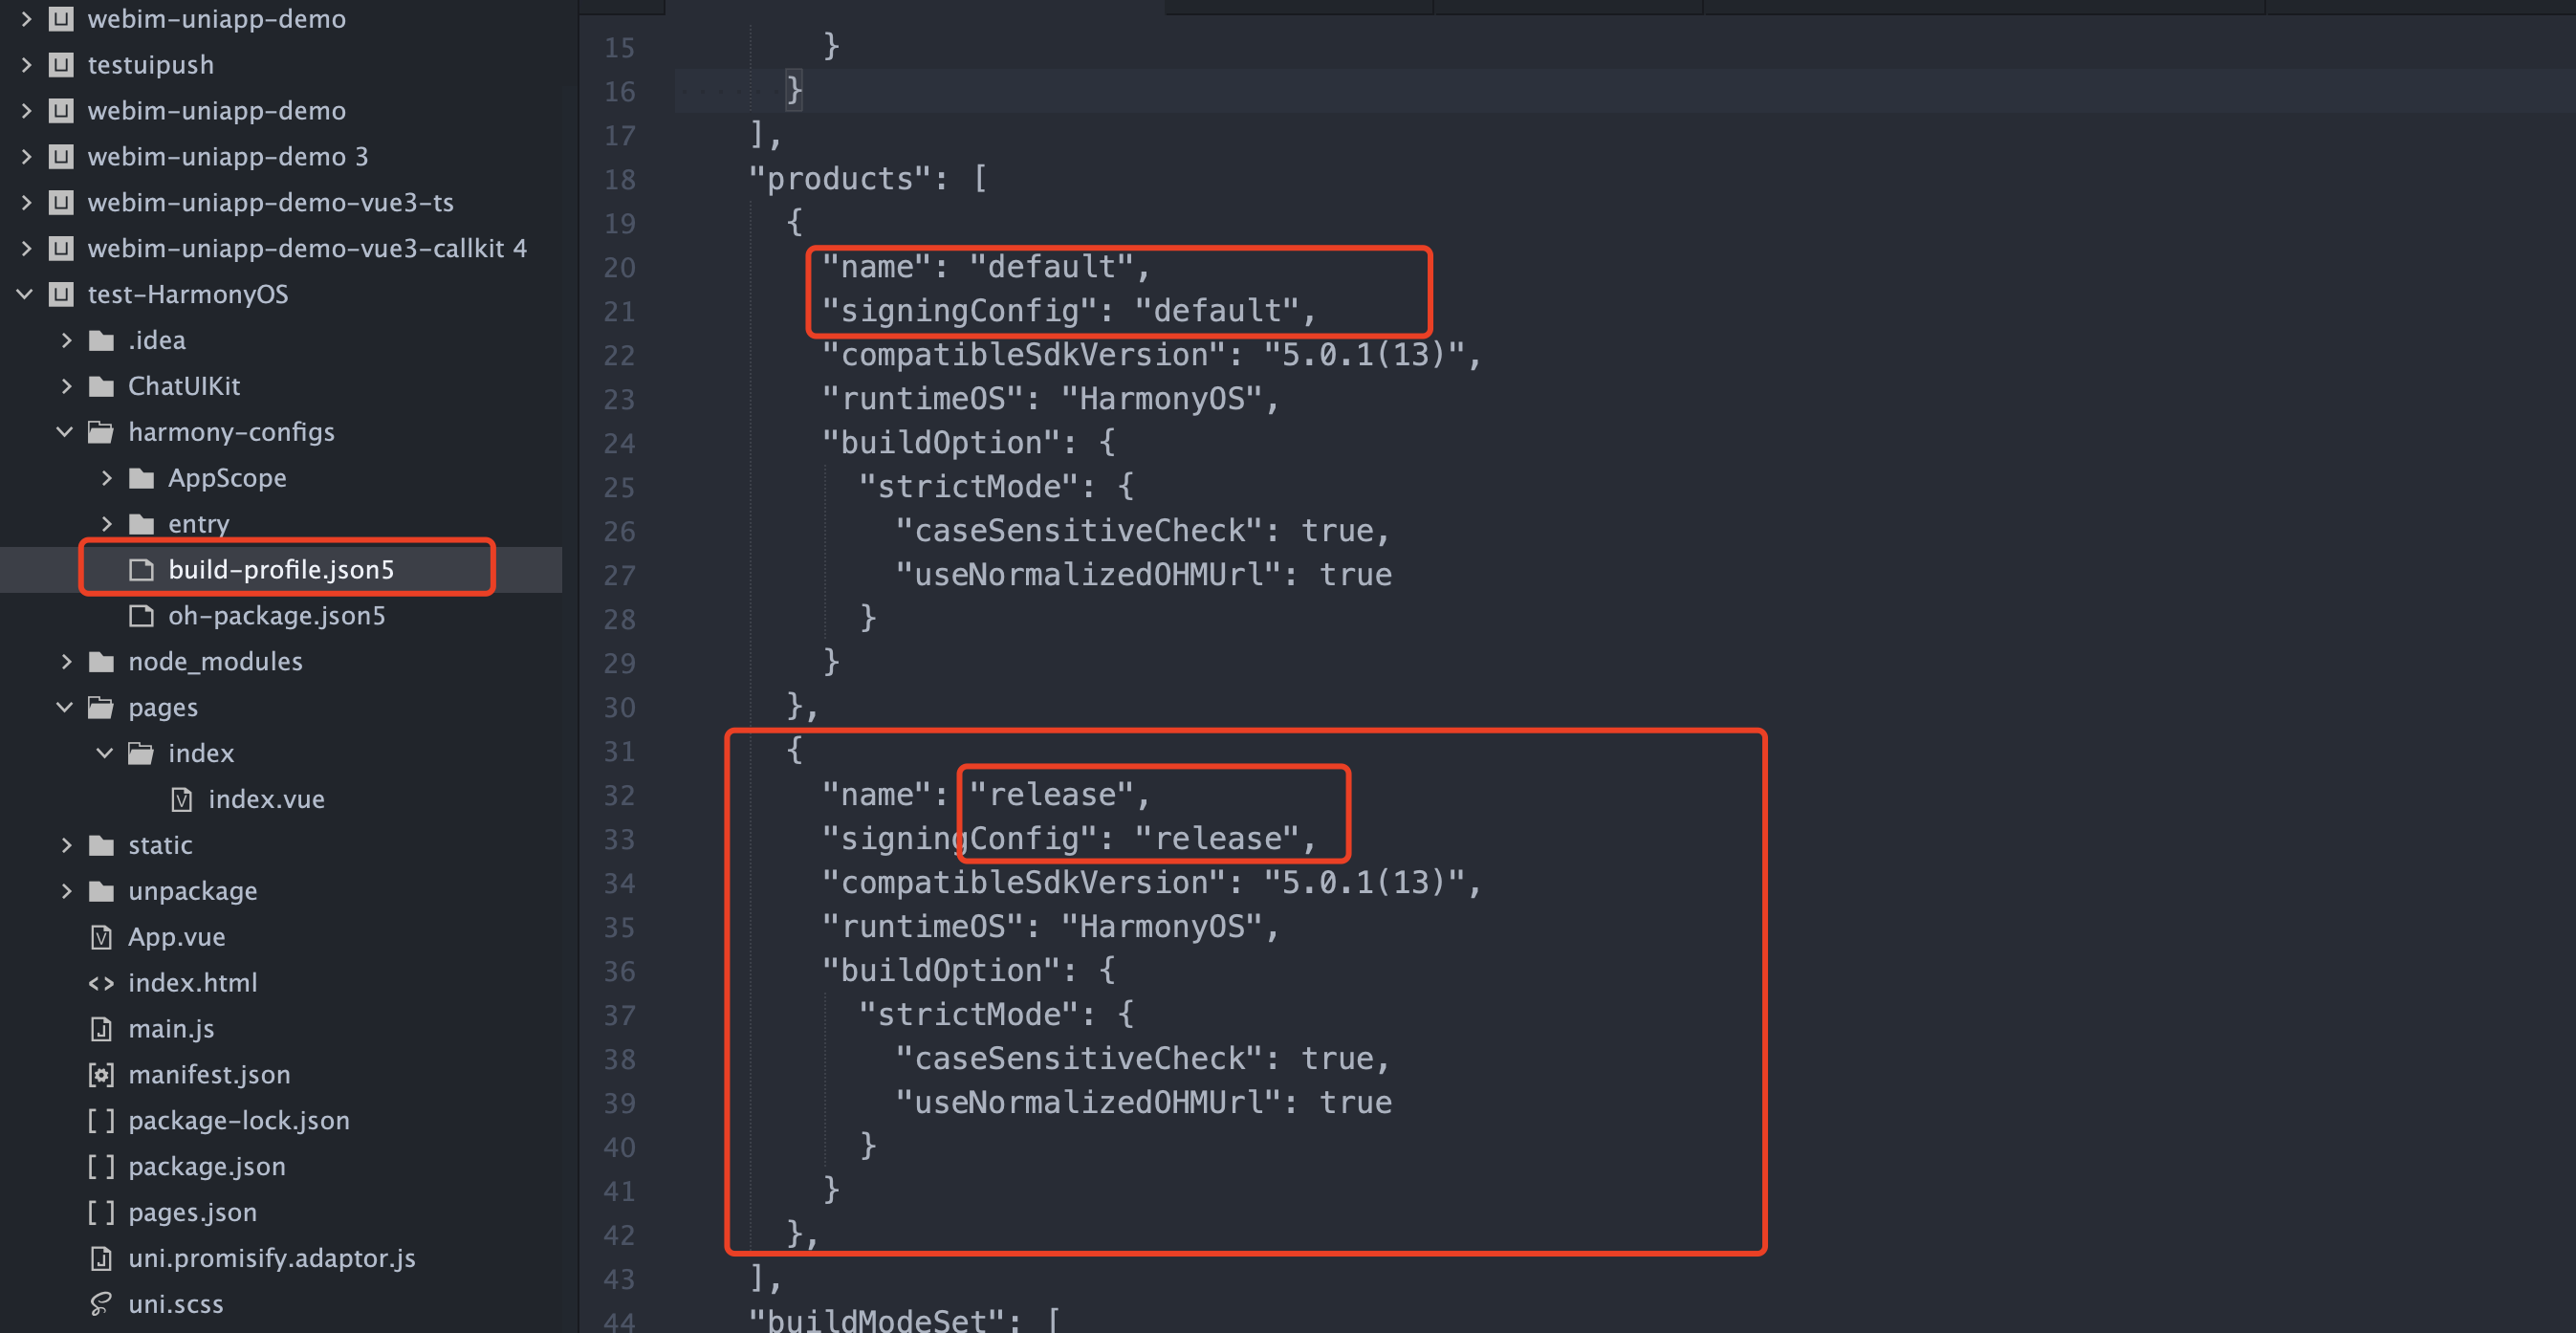Click the package-lock.json bracket icon
Viewport: 2576px width, 1333px height.
pyautogui.click(x=101, y=1121)
